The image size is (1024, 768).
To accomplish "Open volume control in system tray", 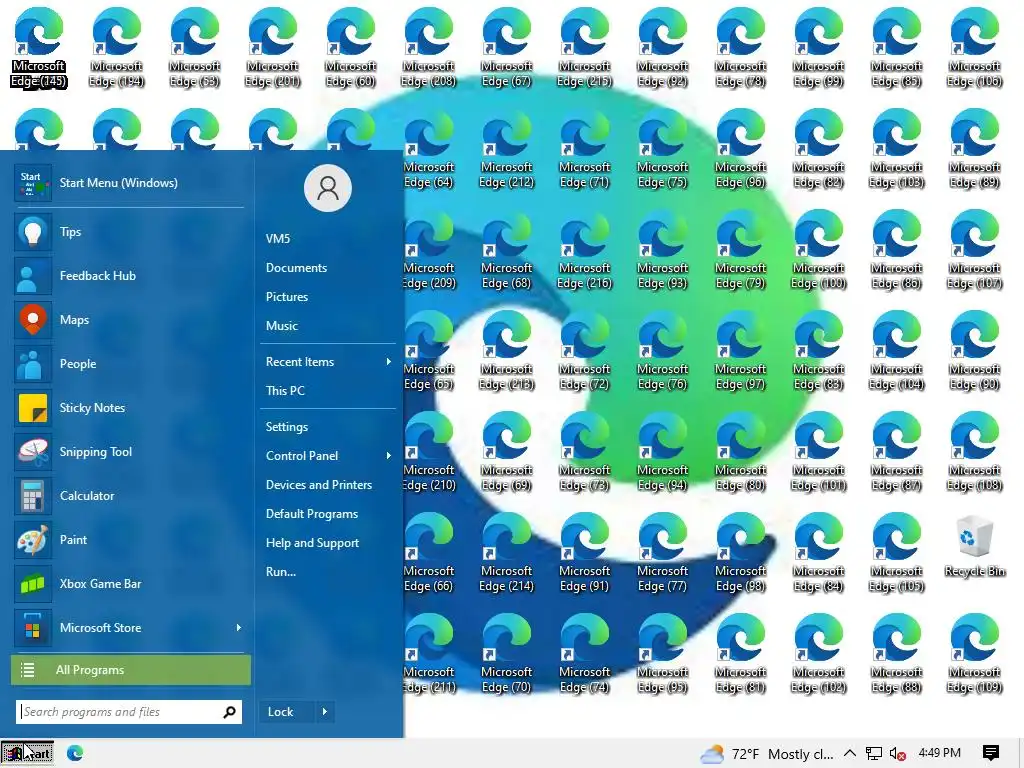I will 898,753.
